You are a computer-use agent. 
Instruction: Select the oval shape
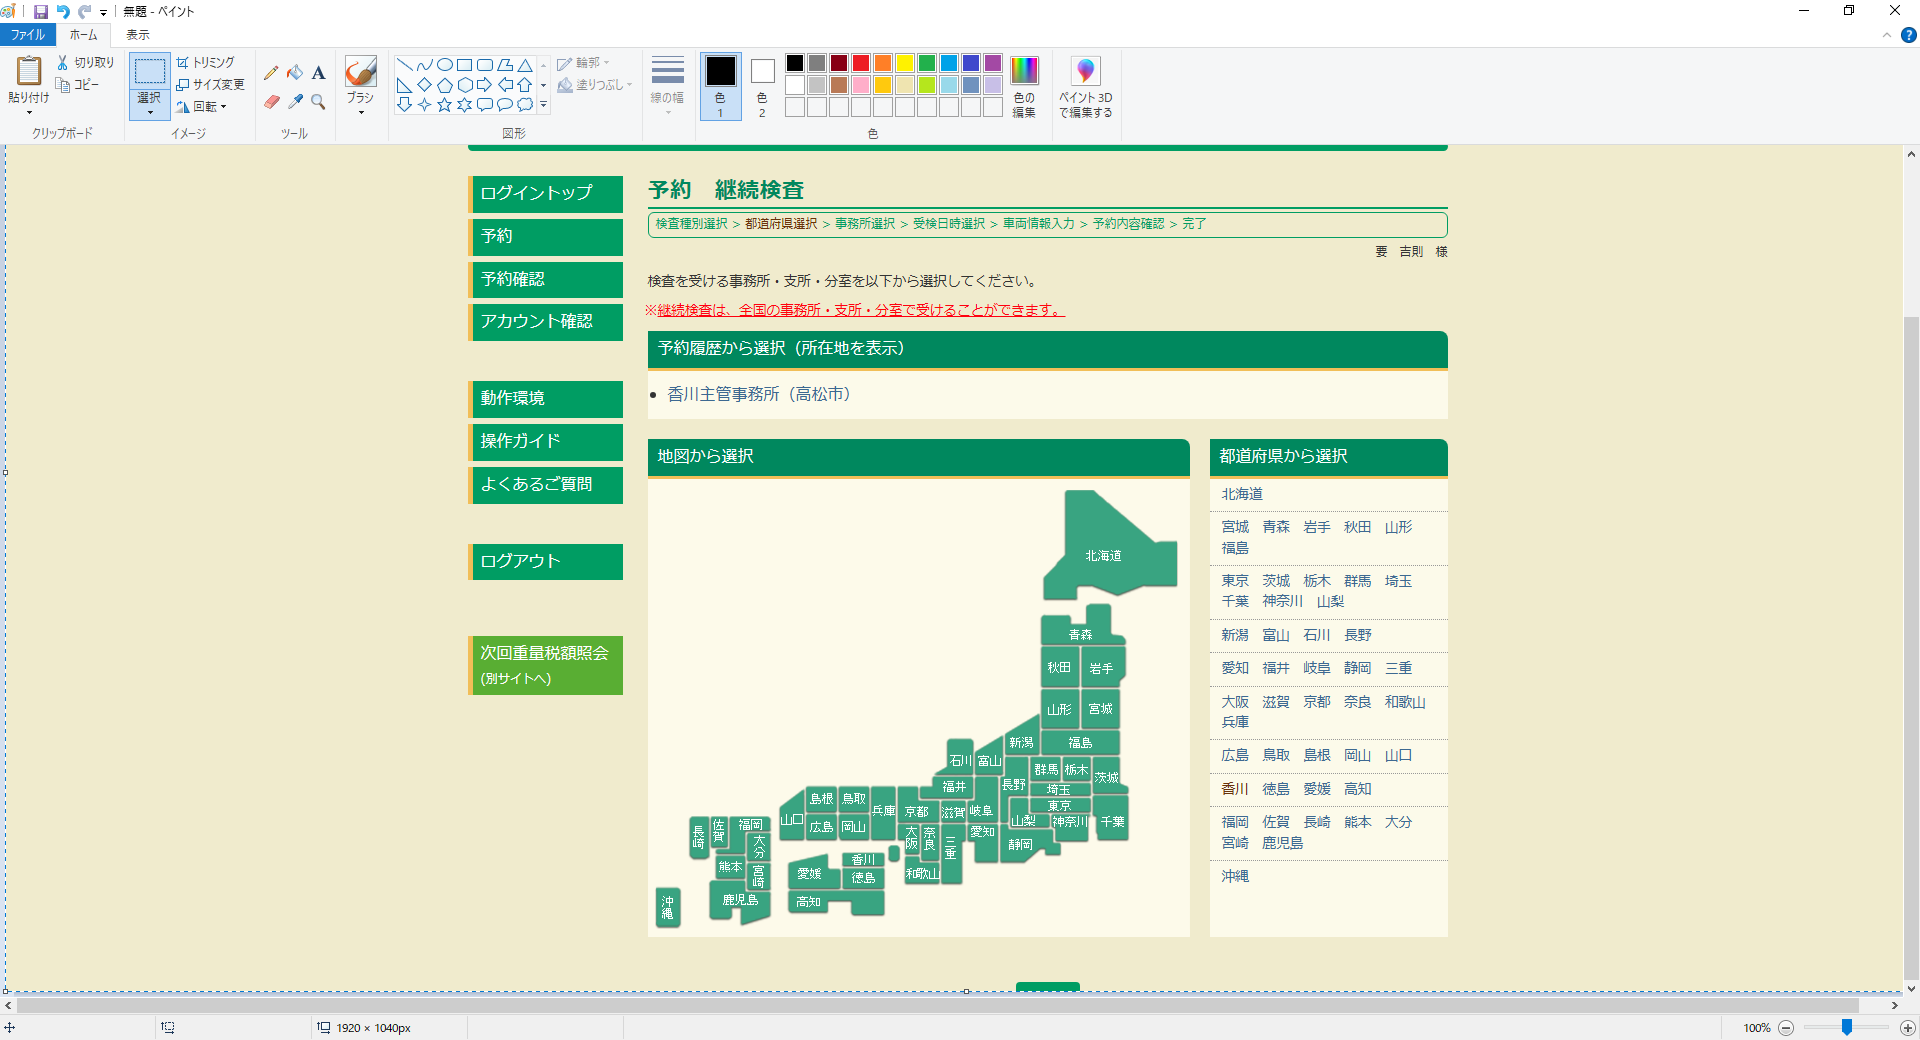tap(445, 65)
